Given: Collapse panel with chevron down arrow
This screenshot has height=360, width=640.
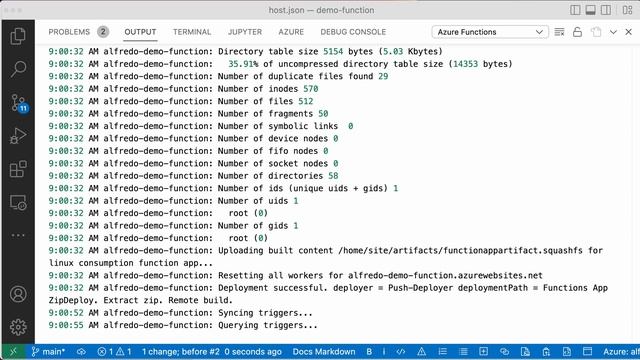Looking at the screenshot, I should pyautogui.click(x=613, y=32).
